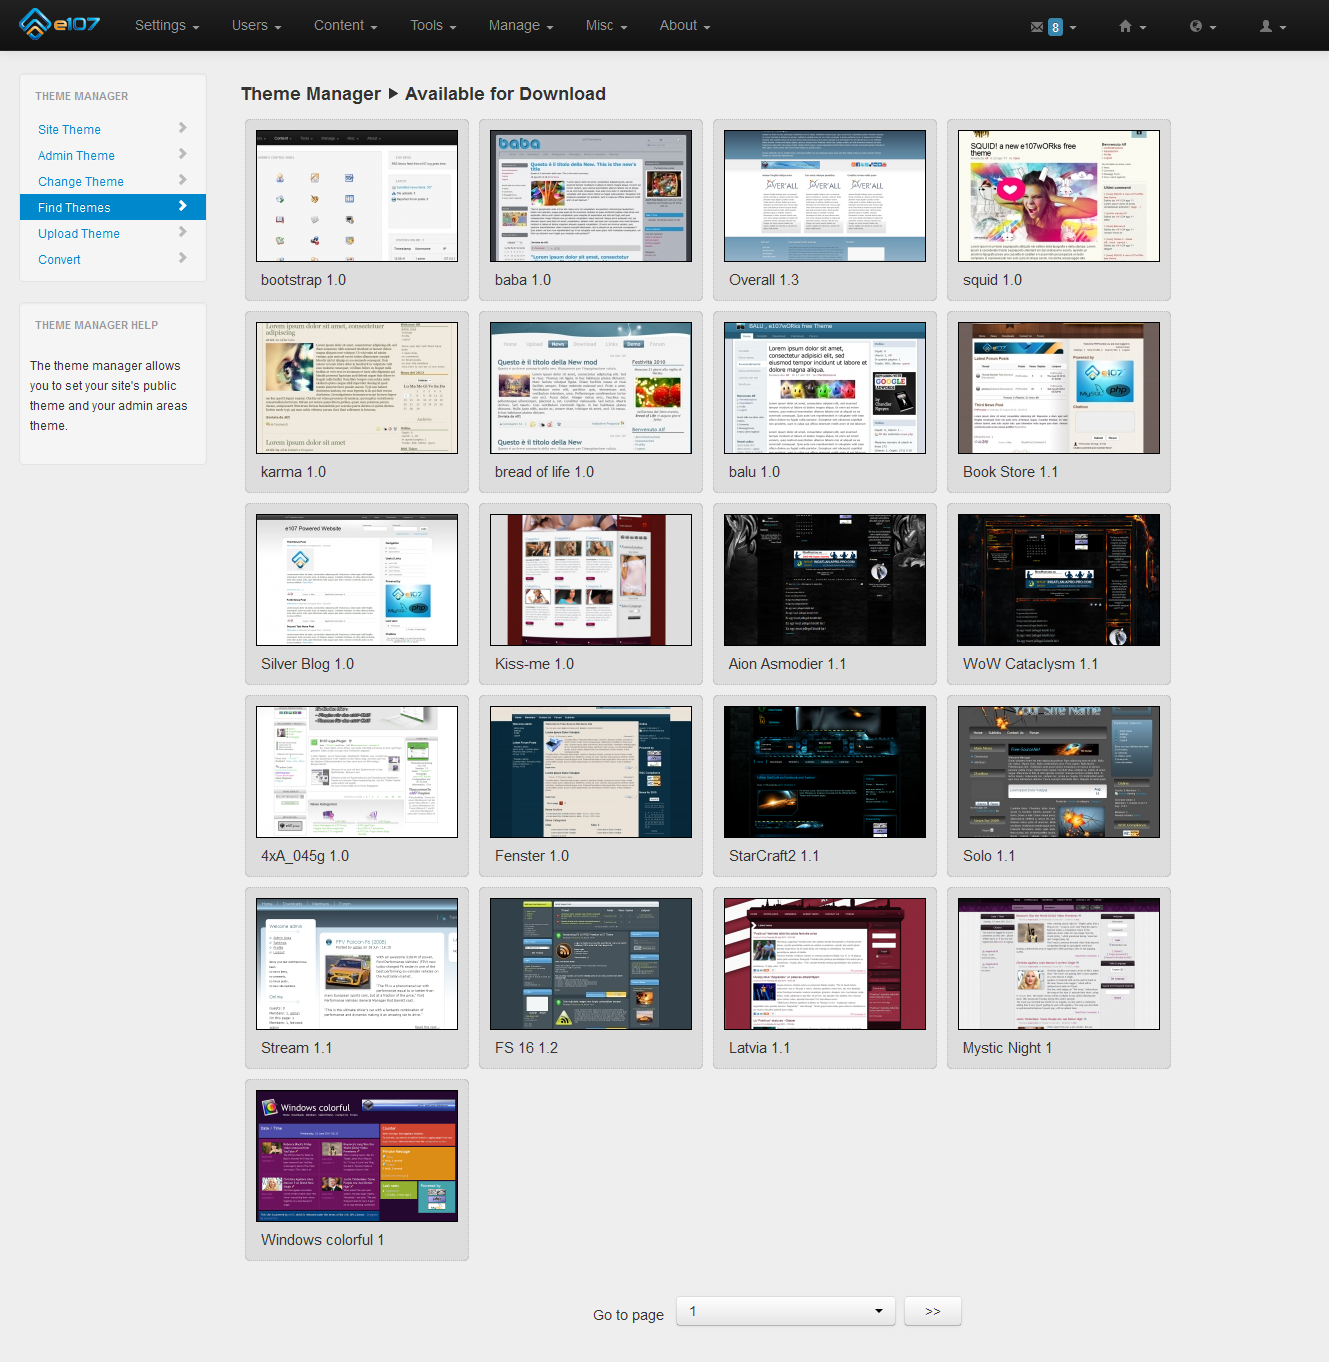
Task: Open the Tools menu
Action: pyautogui.click(x=433, y=25)
